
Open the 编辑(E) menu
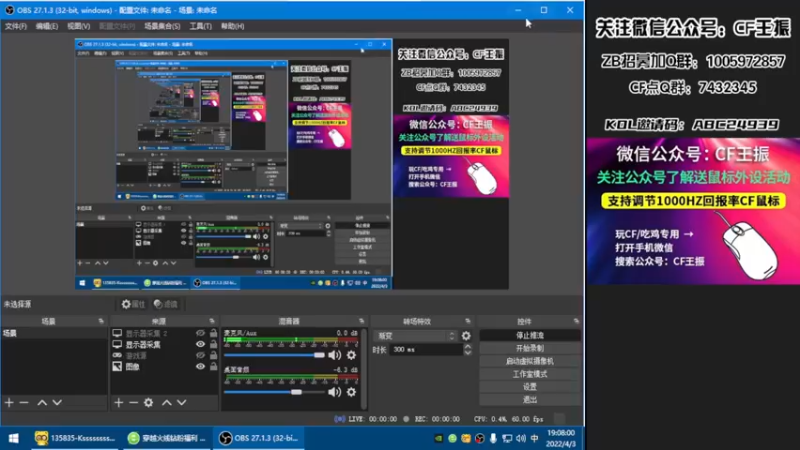click(46, 26)
